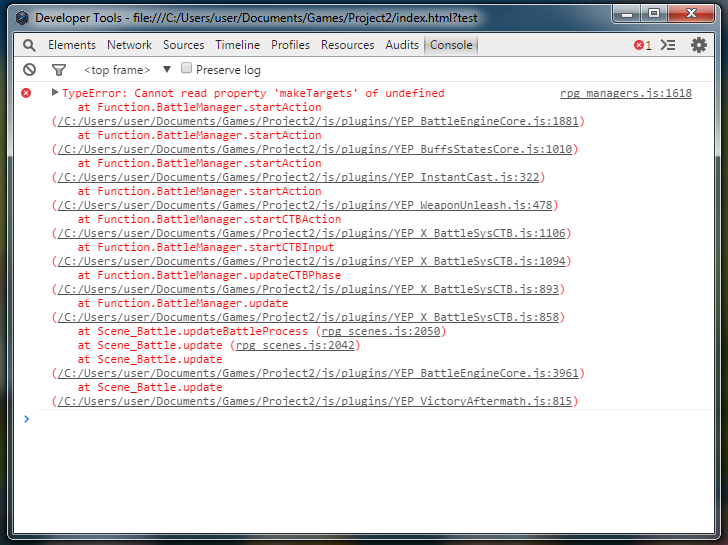Viewport: 728px width, 545px height.
Task: Click the search magnifier icon in DevTools
Action: click(x=29, y=45)
